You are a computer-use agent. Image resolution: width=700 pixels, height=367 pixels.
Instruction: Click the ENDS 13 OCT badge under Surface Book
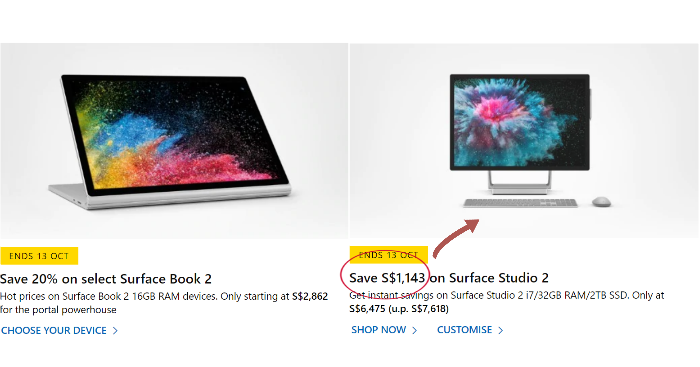tap(39, 256)
